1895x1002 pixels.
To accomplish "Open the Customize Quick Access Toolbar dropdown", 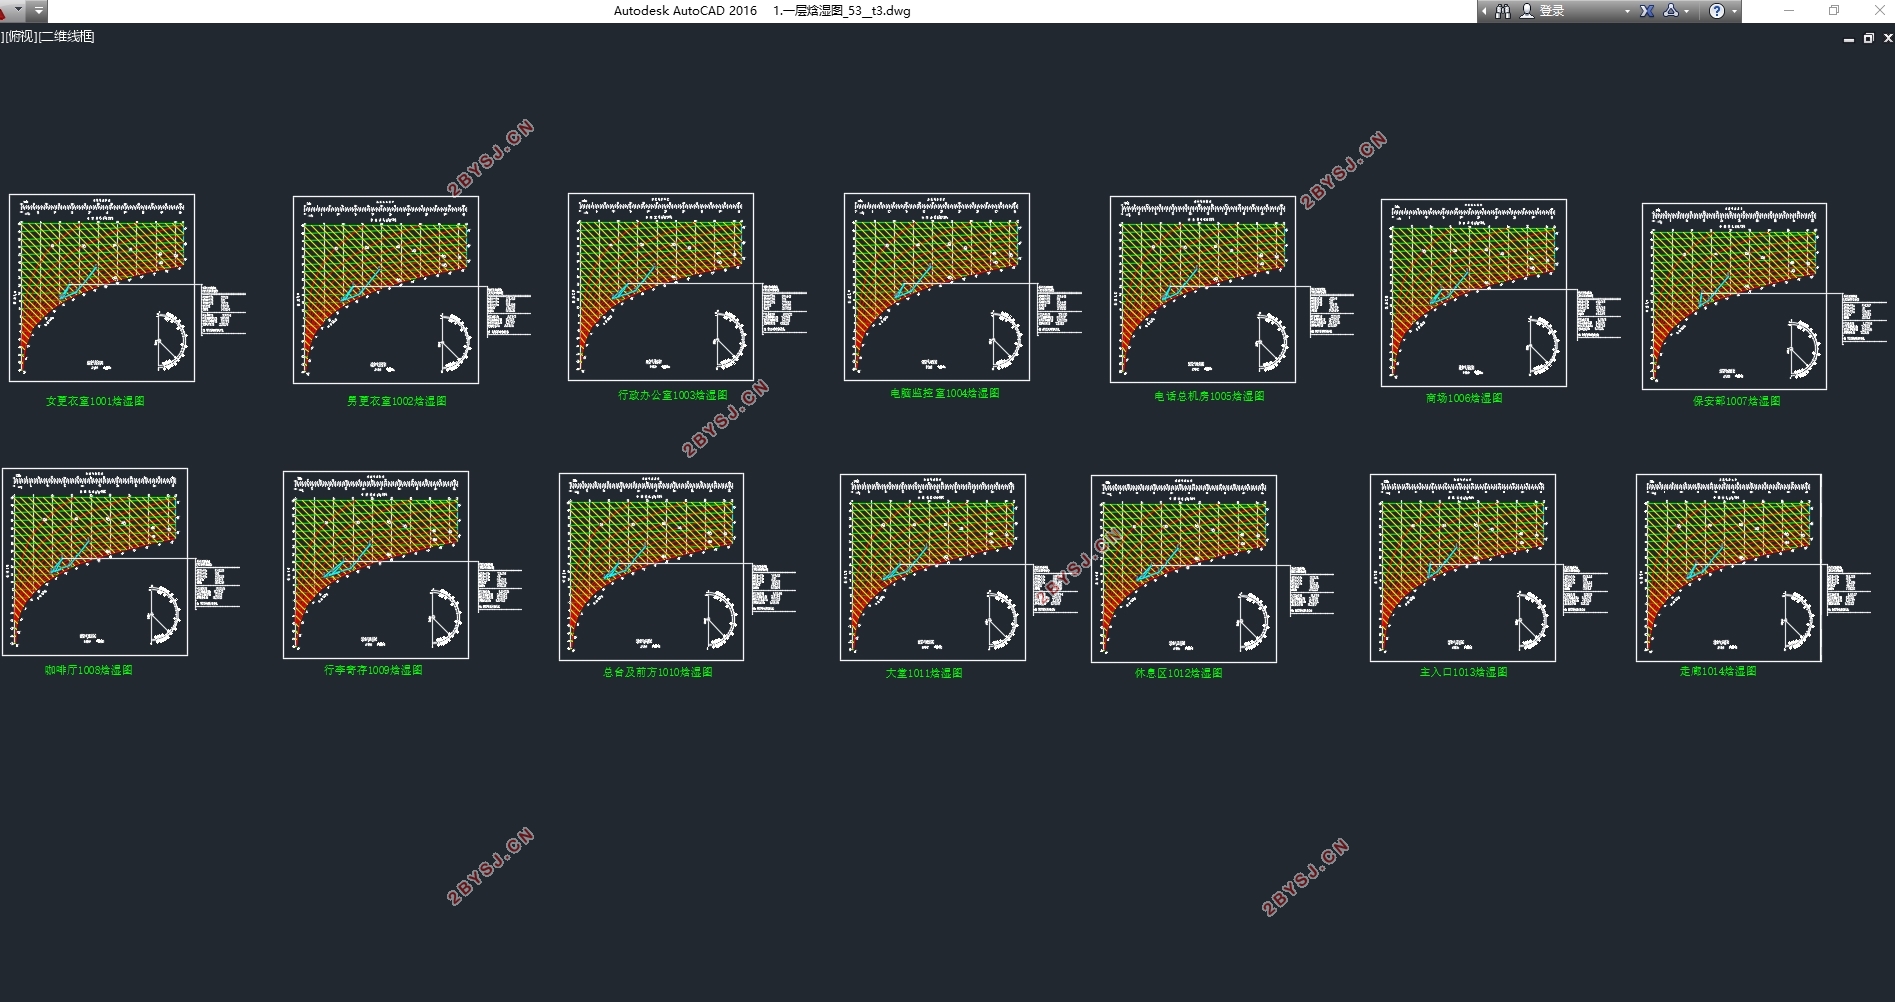I will click(38, 11).
